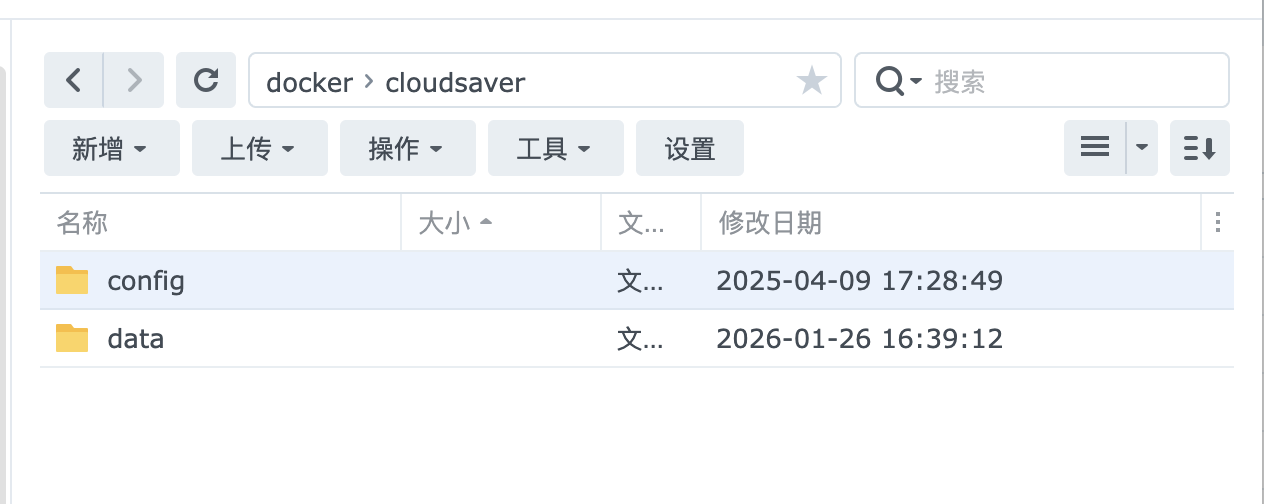Expand view mode dropdown arrow
1264x504 pixels.
(1142, 148)
